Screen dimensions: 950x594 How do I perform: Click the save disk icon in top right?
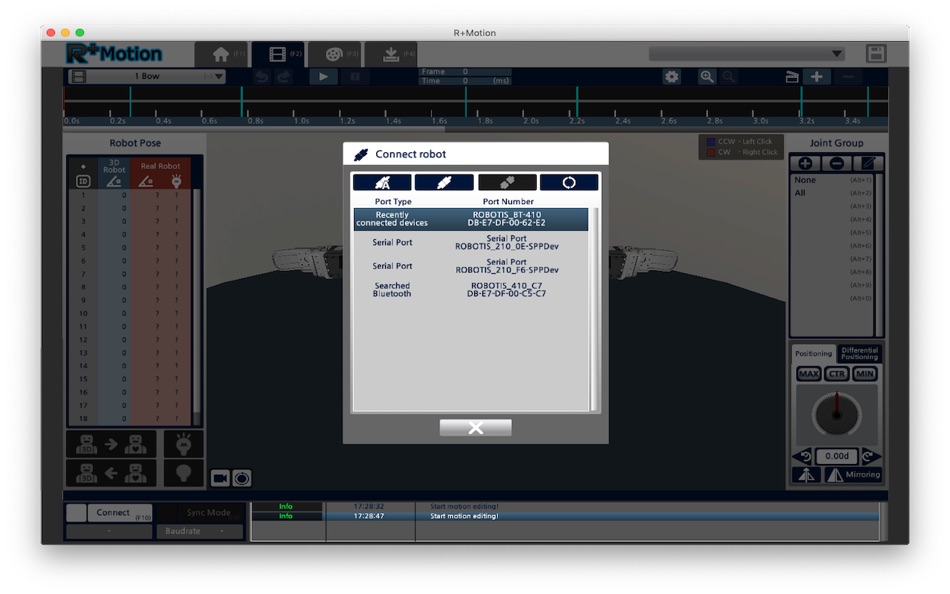(875, 54)
